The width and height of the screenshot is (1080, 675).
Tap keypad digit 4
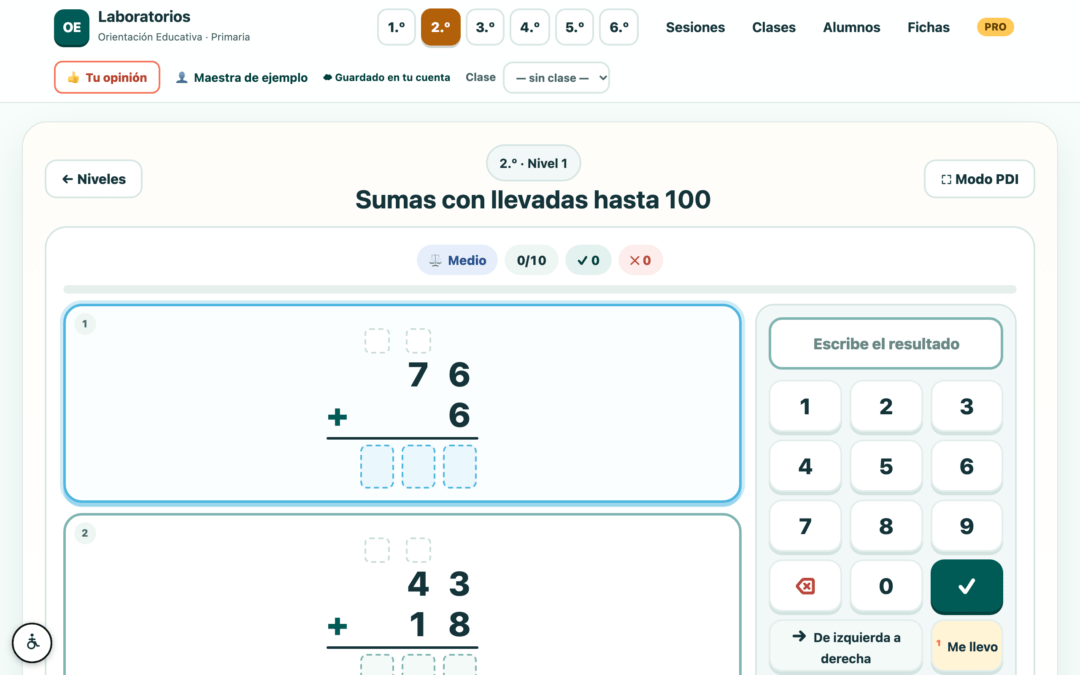coord(804,466)
